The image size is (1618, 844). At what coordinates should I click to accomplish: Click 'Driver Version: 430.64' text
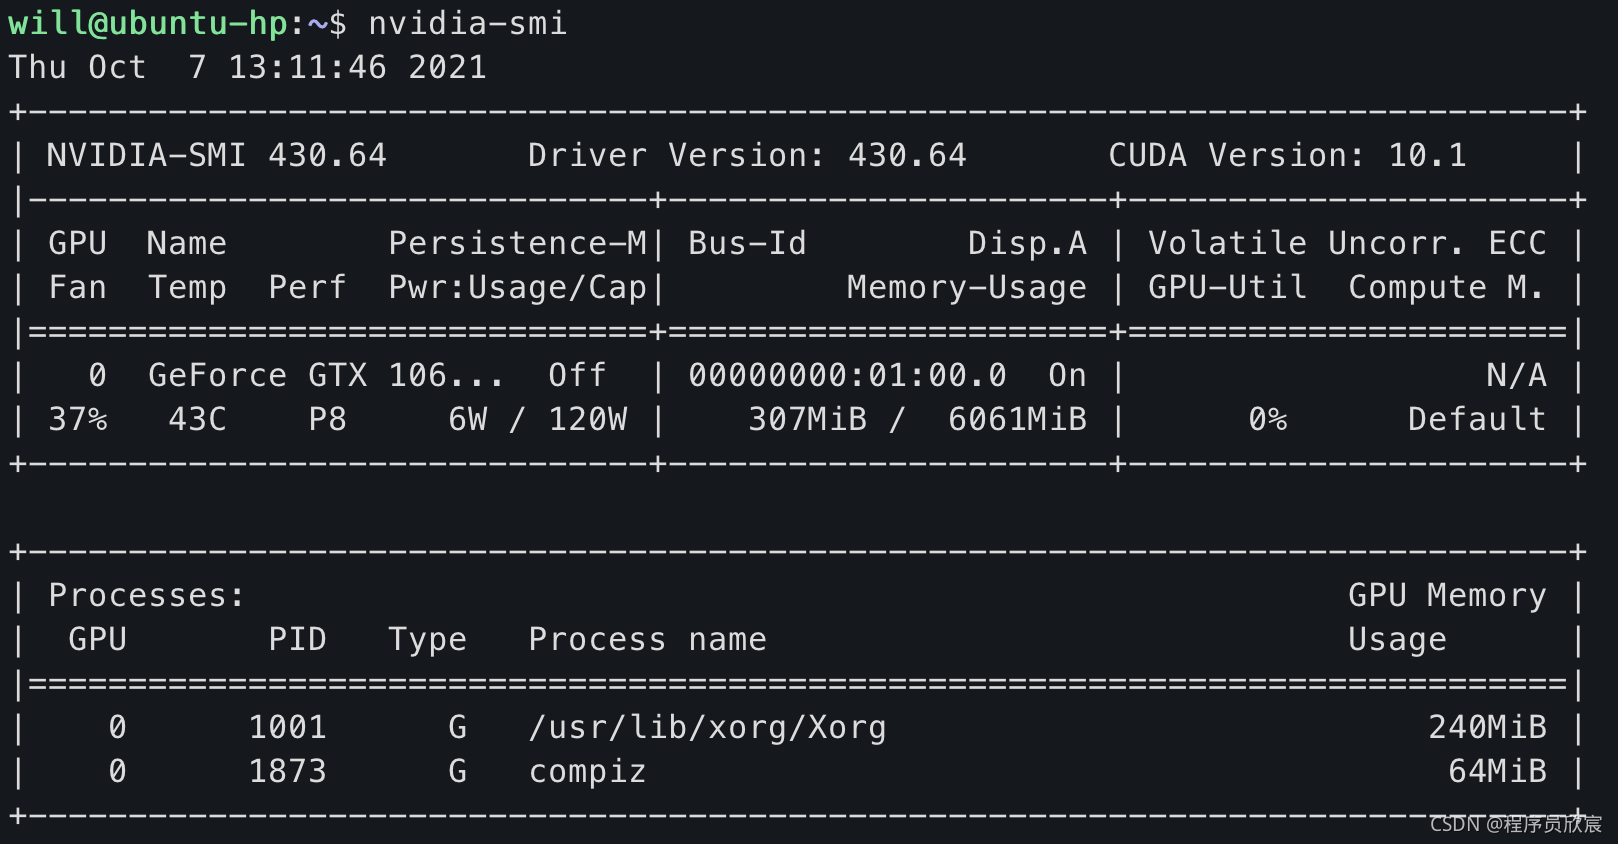pyautogui.click(x=747, y=155)
